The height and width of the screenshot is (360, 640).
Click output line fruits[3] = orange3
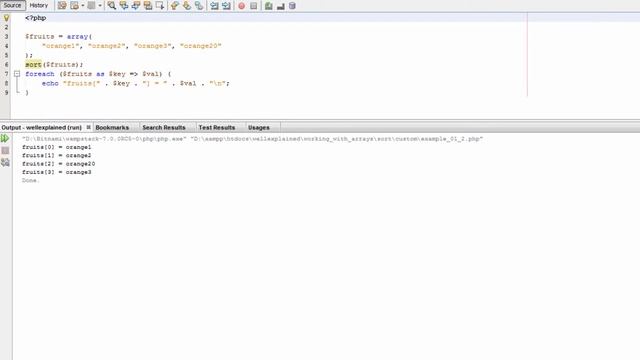56,172
